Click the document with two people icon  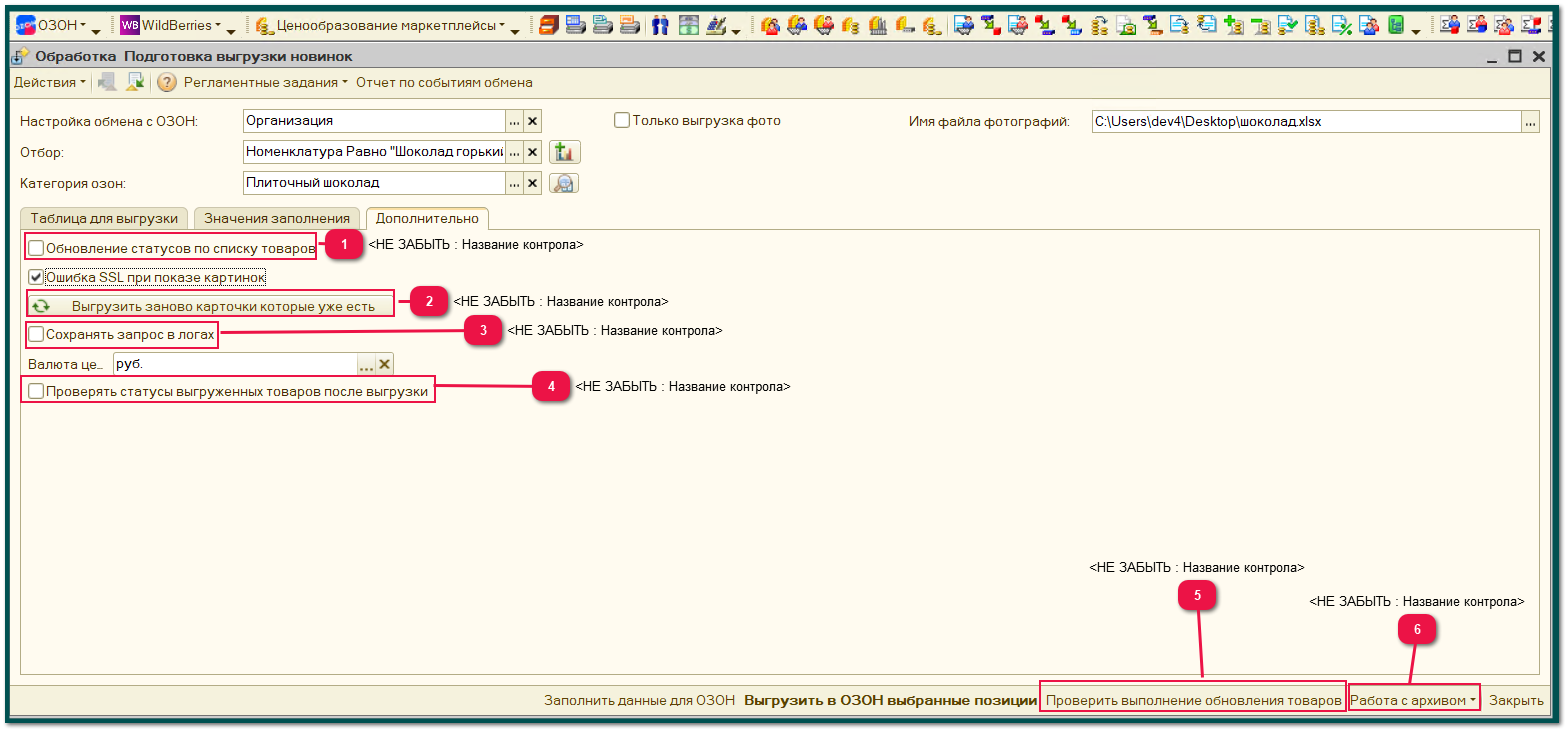[1368, 26]
